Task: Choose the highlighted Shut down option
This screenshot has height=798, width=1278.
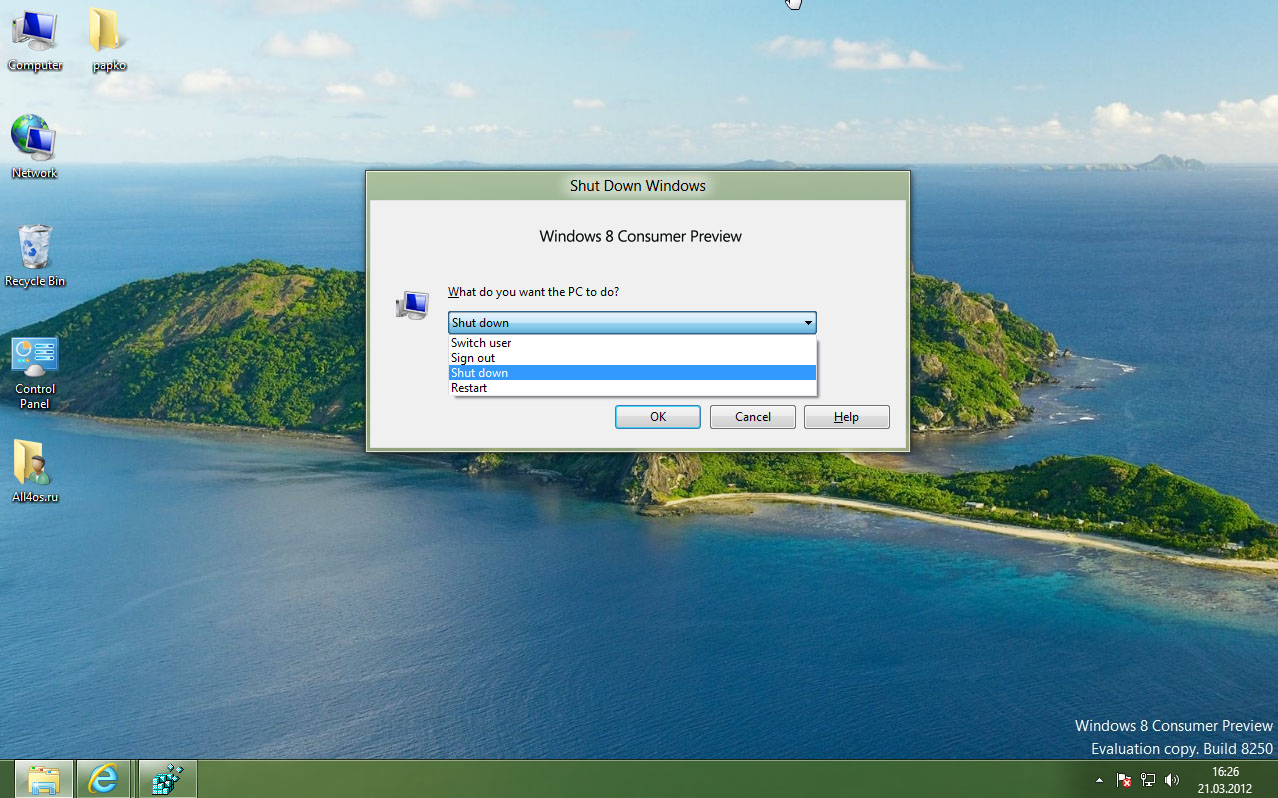Action: pyautogui.click(x=632, y=373)
